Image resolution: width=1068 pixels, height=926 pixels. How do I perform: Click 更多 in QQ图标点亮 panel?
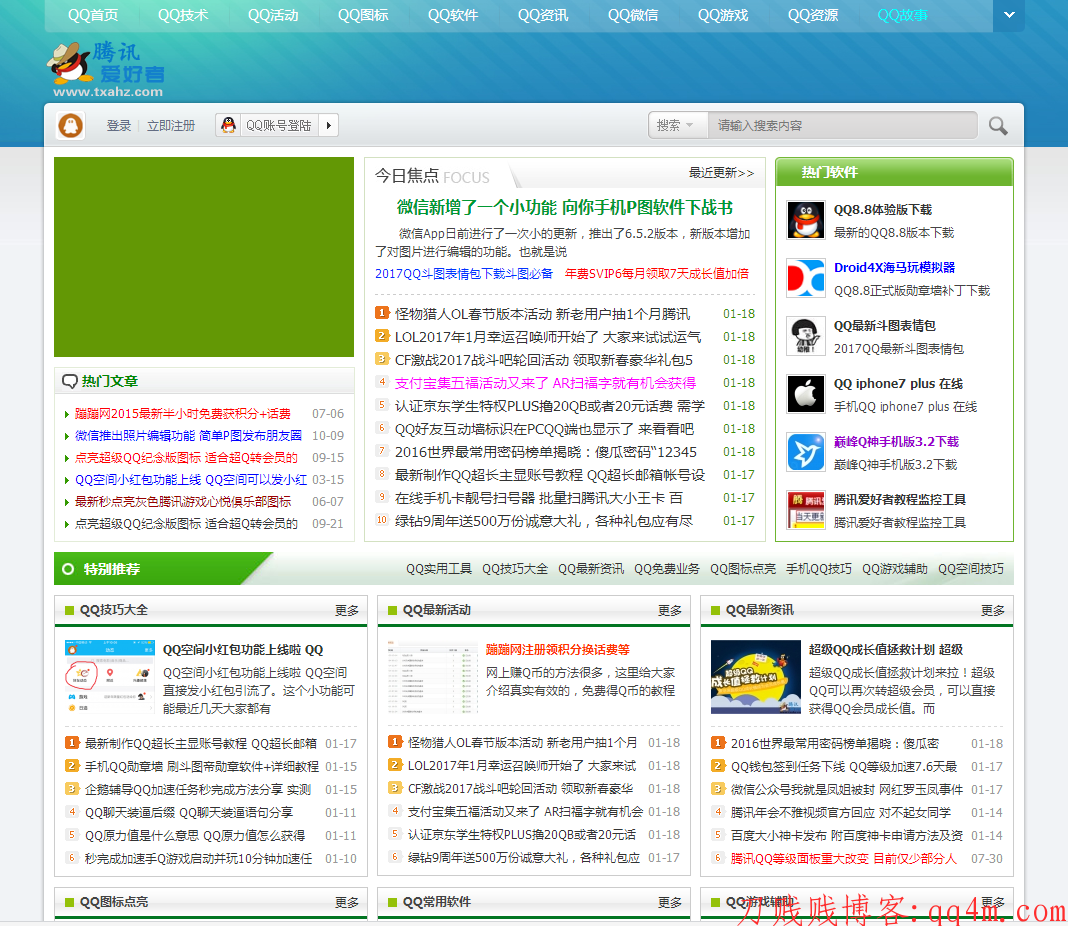(x=347, y=903)
